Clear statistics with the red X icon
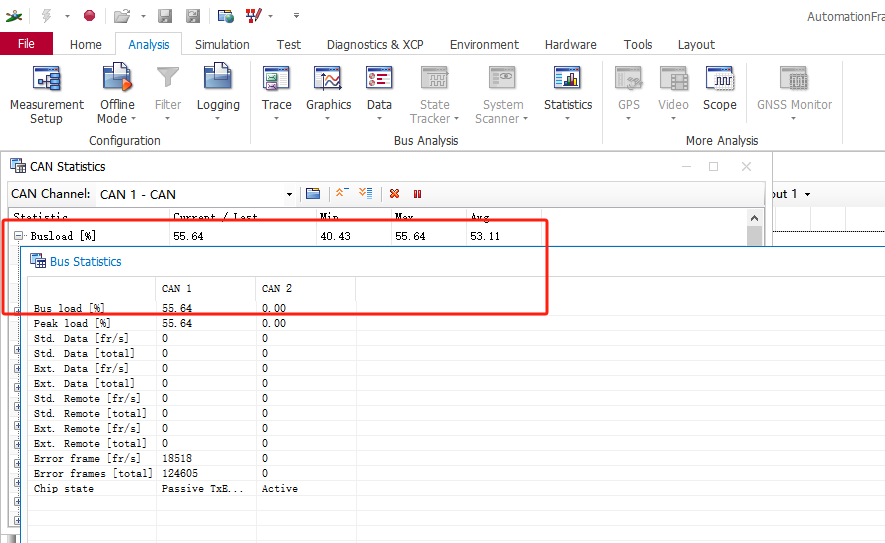The image size is (885, 543). pyautogui.click(x=395, y=194)
